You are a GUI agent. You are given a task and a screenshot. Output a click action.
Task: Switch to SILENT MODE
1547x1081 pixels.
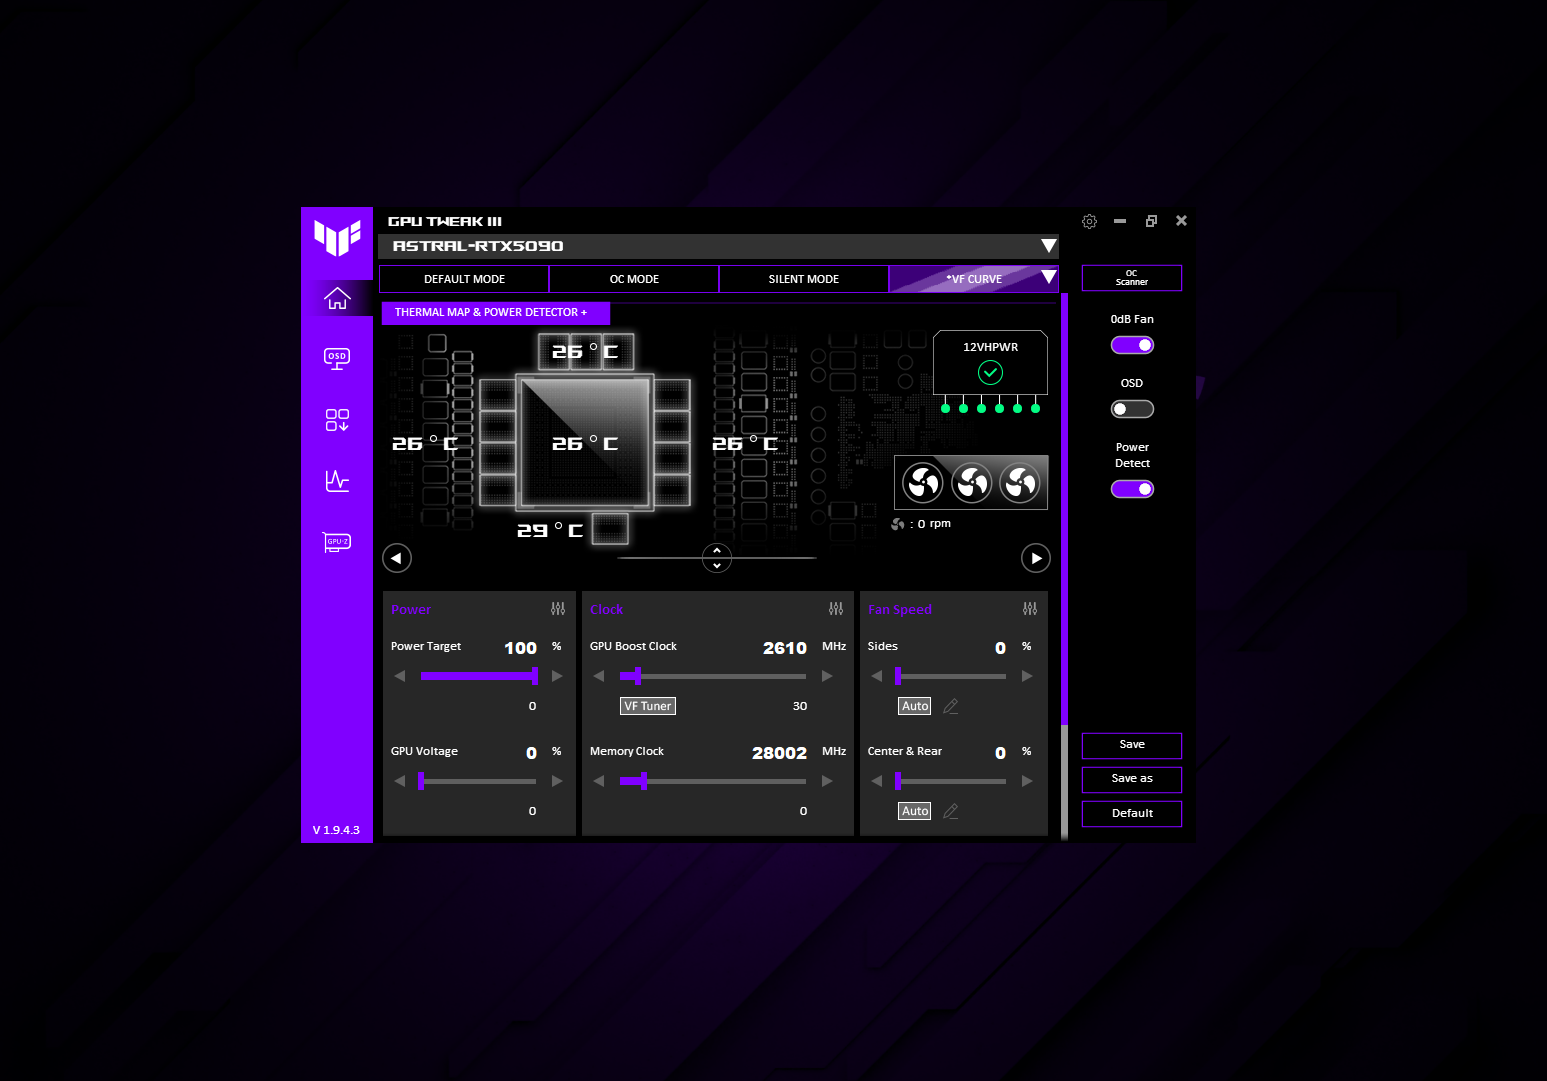[803, 279]
